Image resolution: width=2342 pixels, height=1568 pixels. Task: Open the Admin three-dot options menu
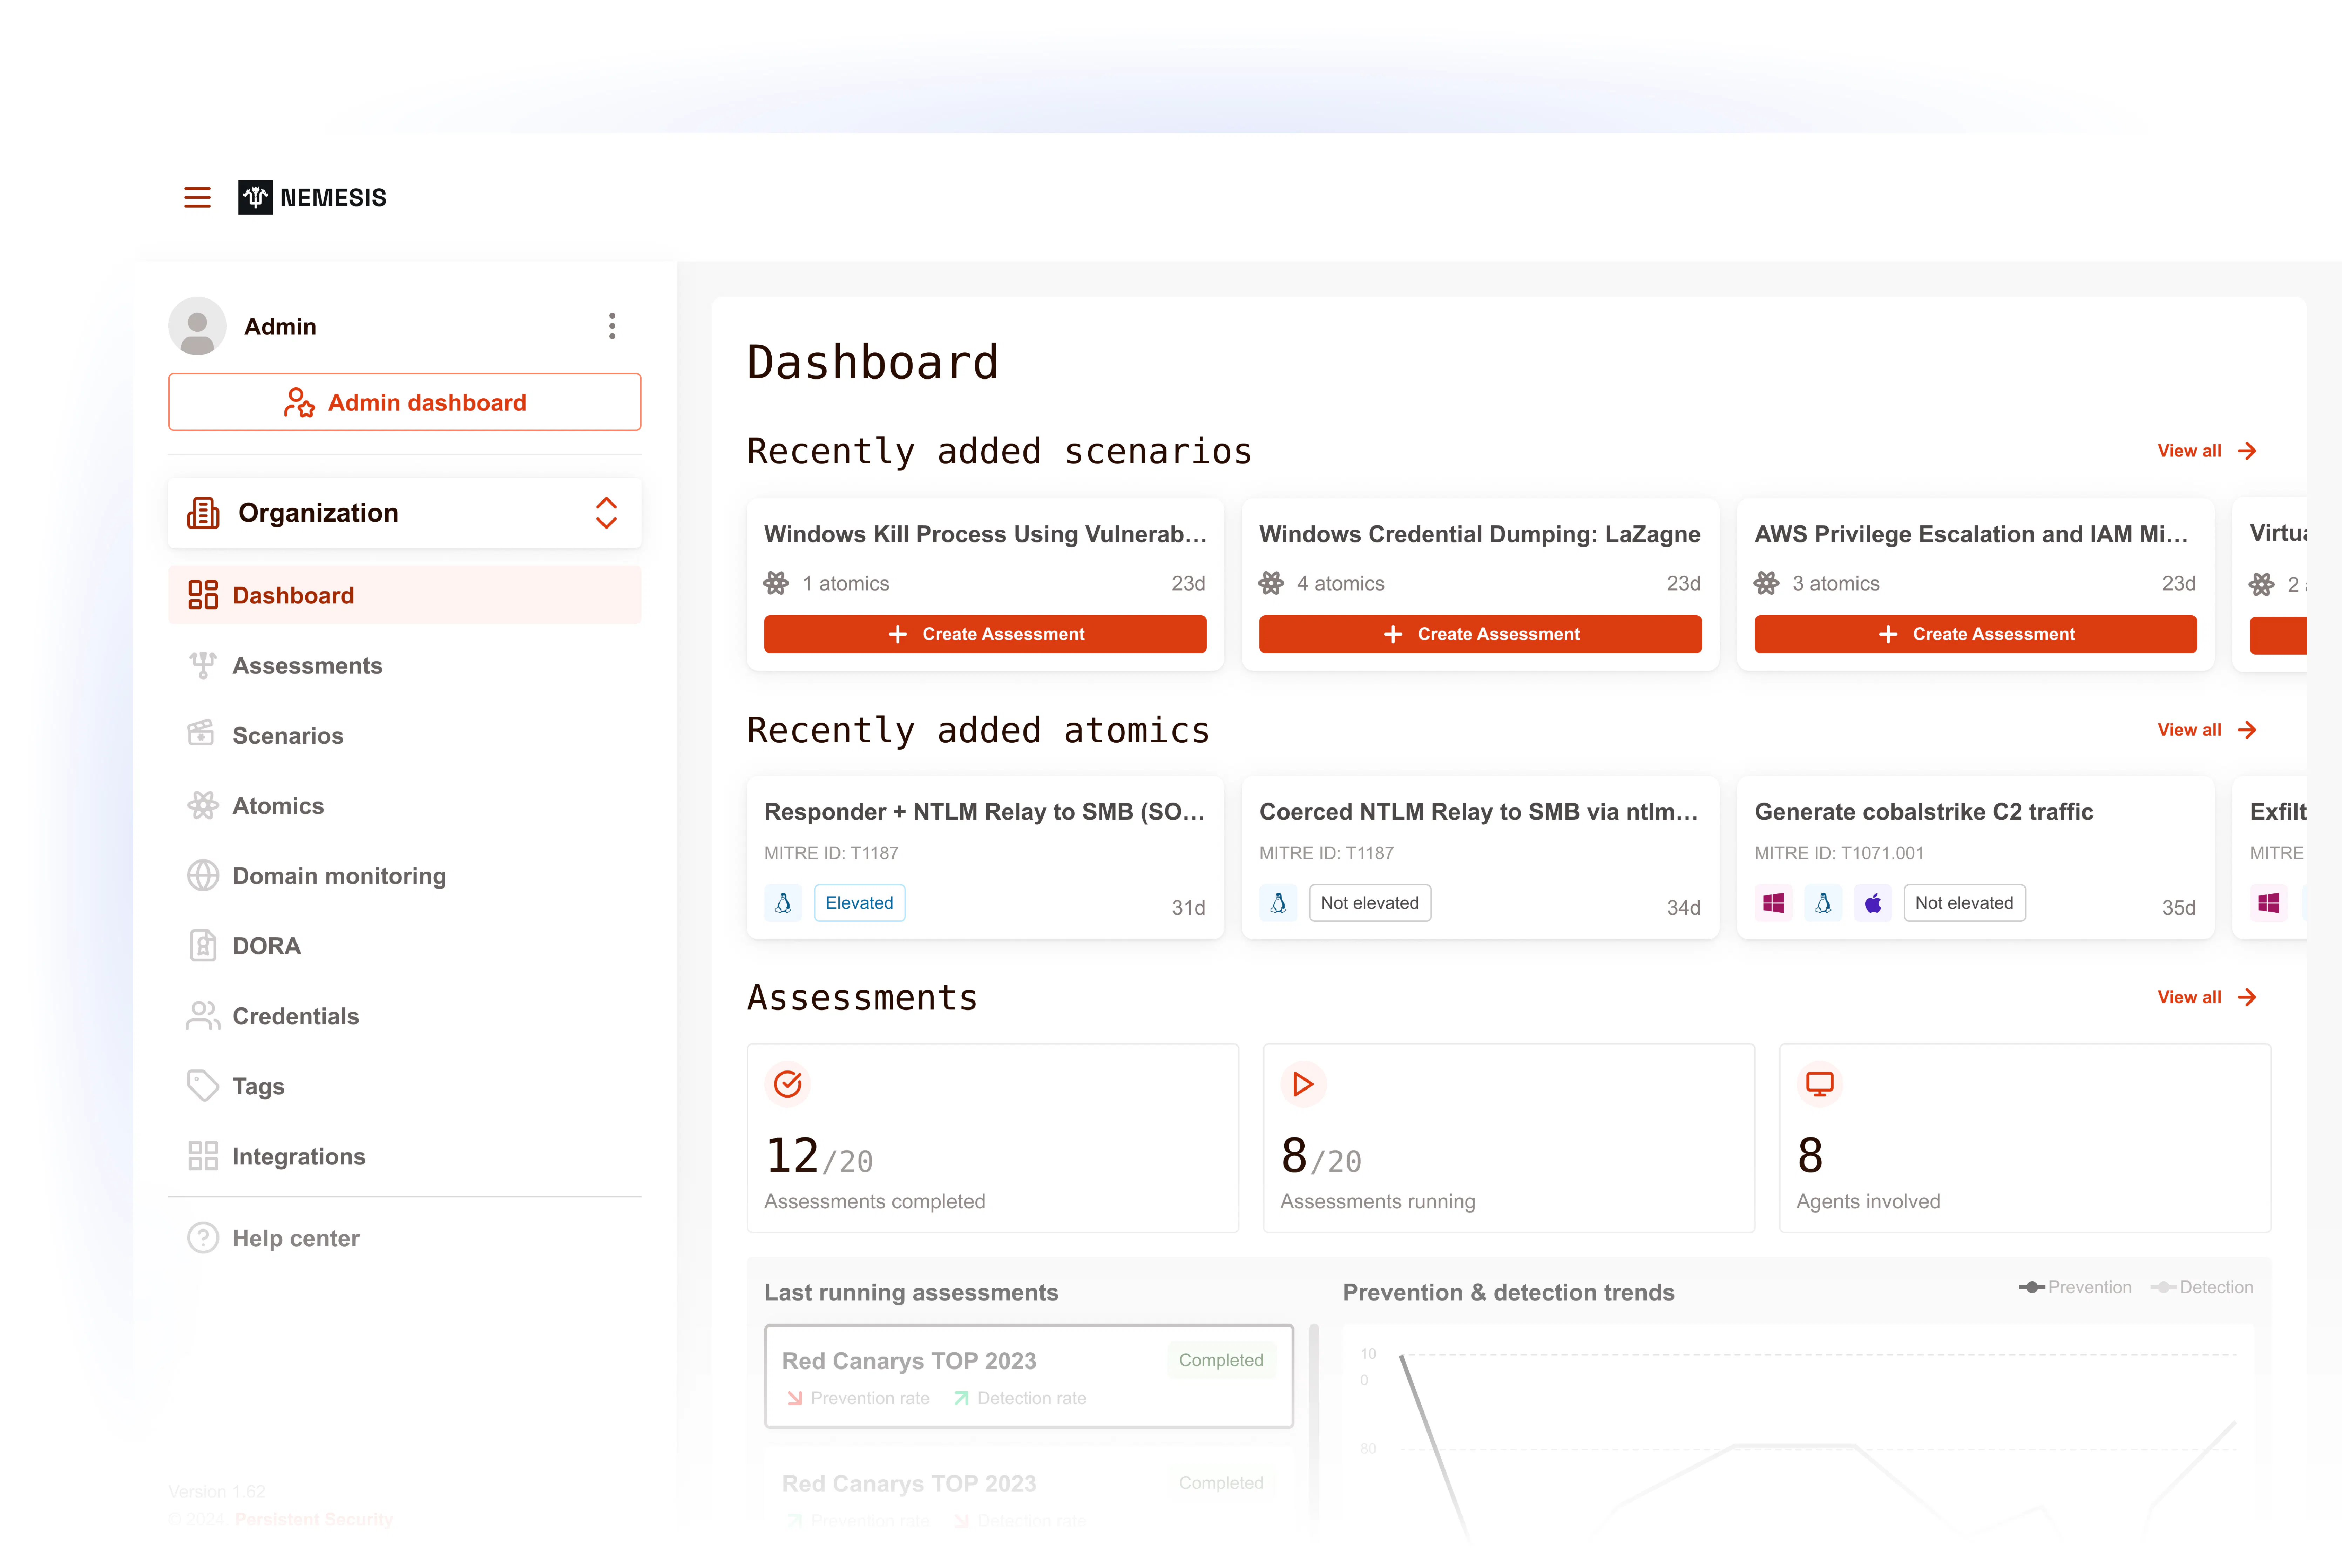click(x=612, y=326)
